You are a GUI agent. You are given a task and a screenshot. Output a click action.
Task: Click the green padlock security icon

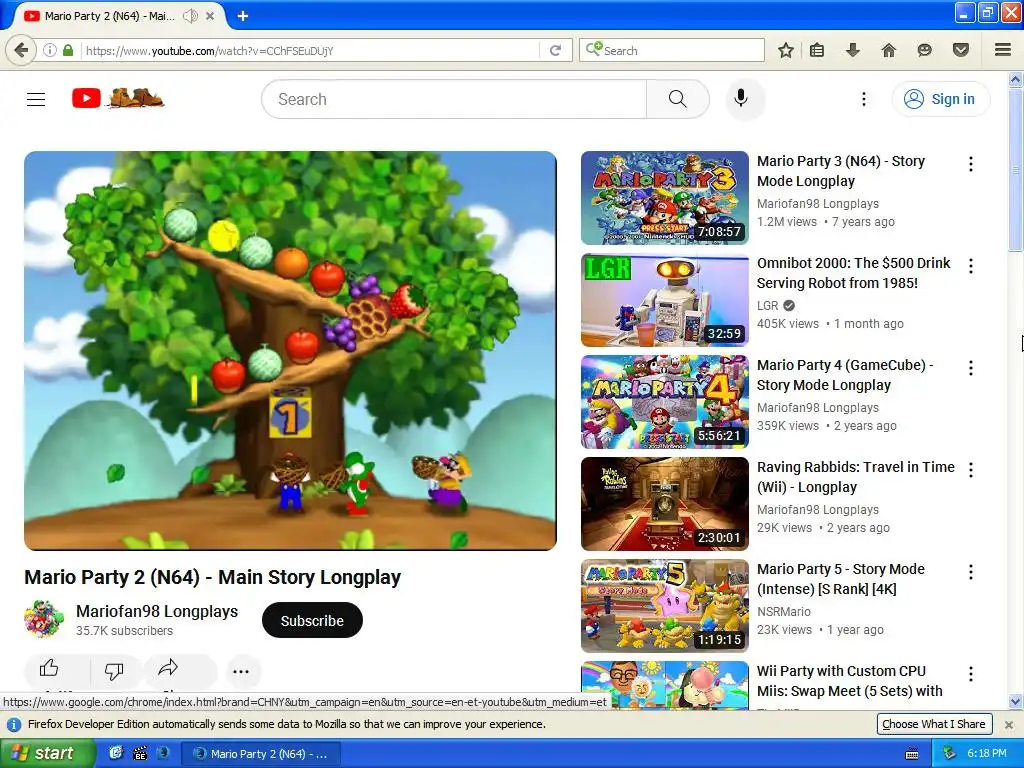tap(68, 50)
